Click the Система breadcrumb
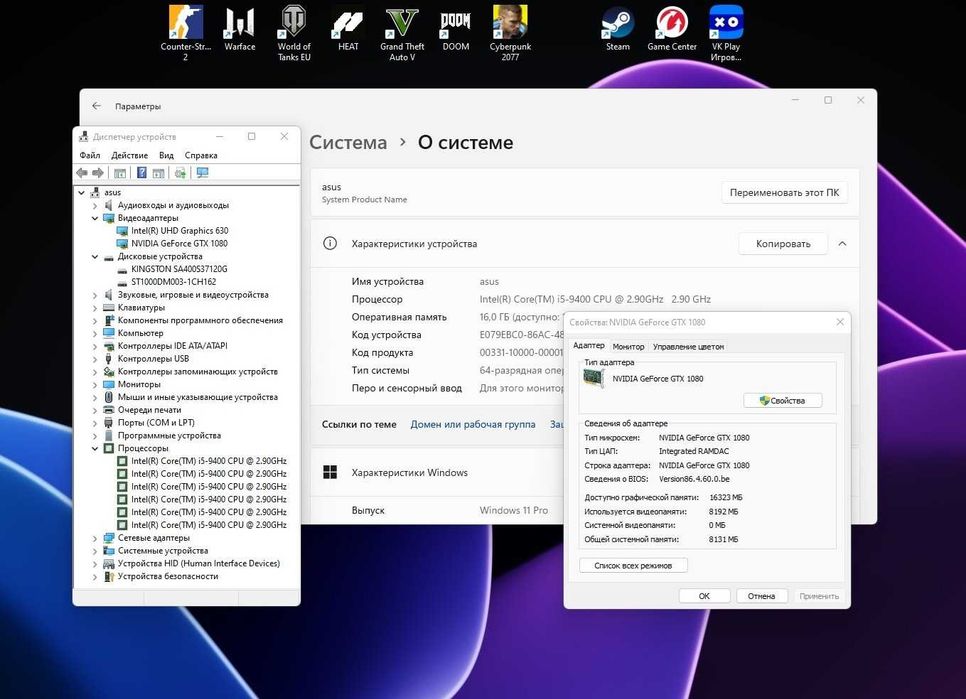The image size is (966, 699). pyautogui.click(x=348, y=142)
